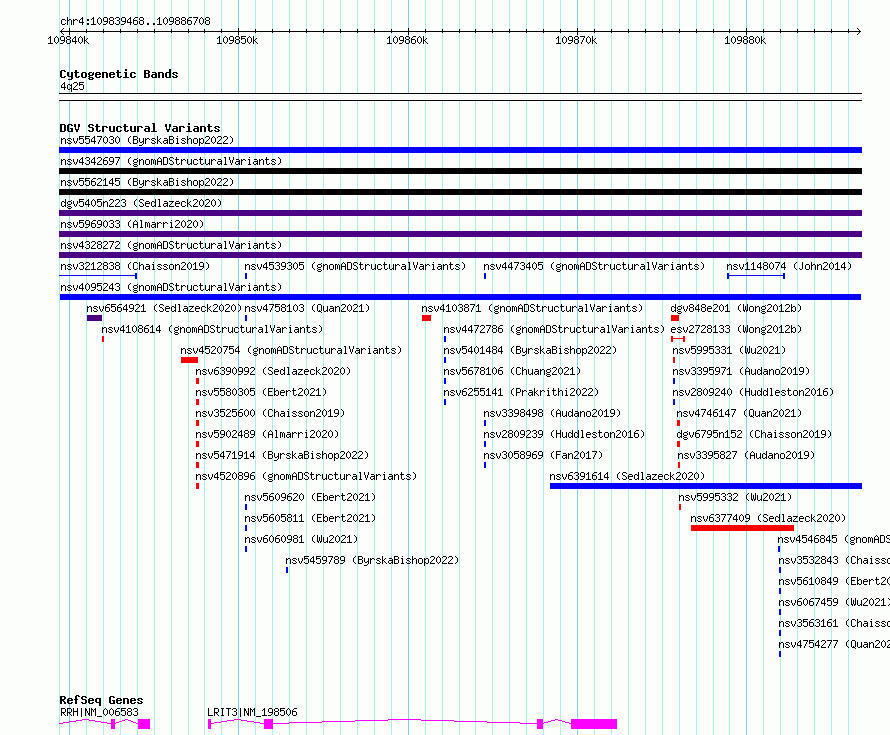890x735 pixels.
Task: Click esv2728133 (Wong2012b) label
Action: pyautogui.click(x=736, y=329)
